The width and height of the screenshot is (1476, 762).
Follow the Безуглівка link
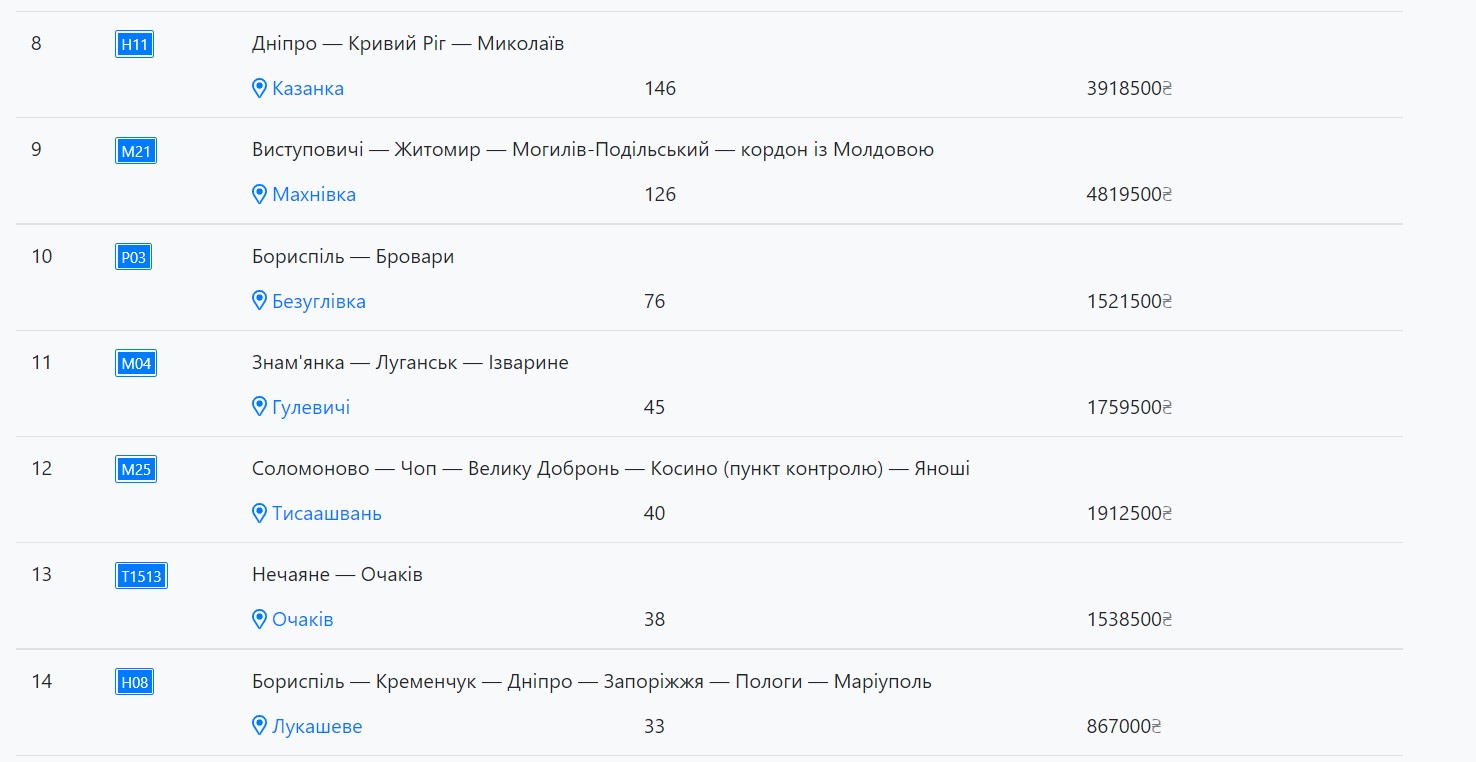coord(319,301)
